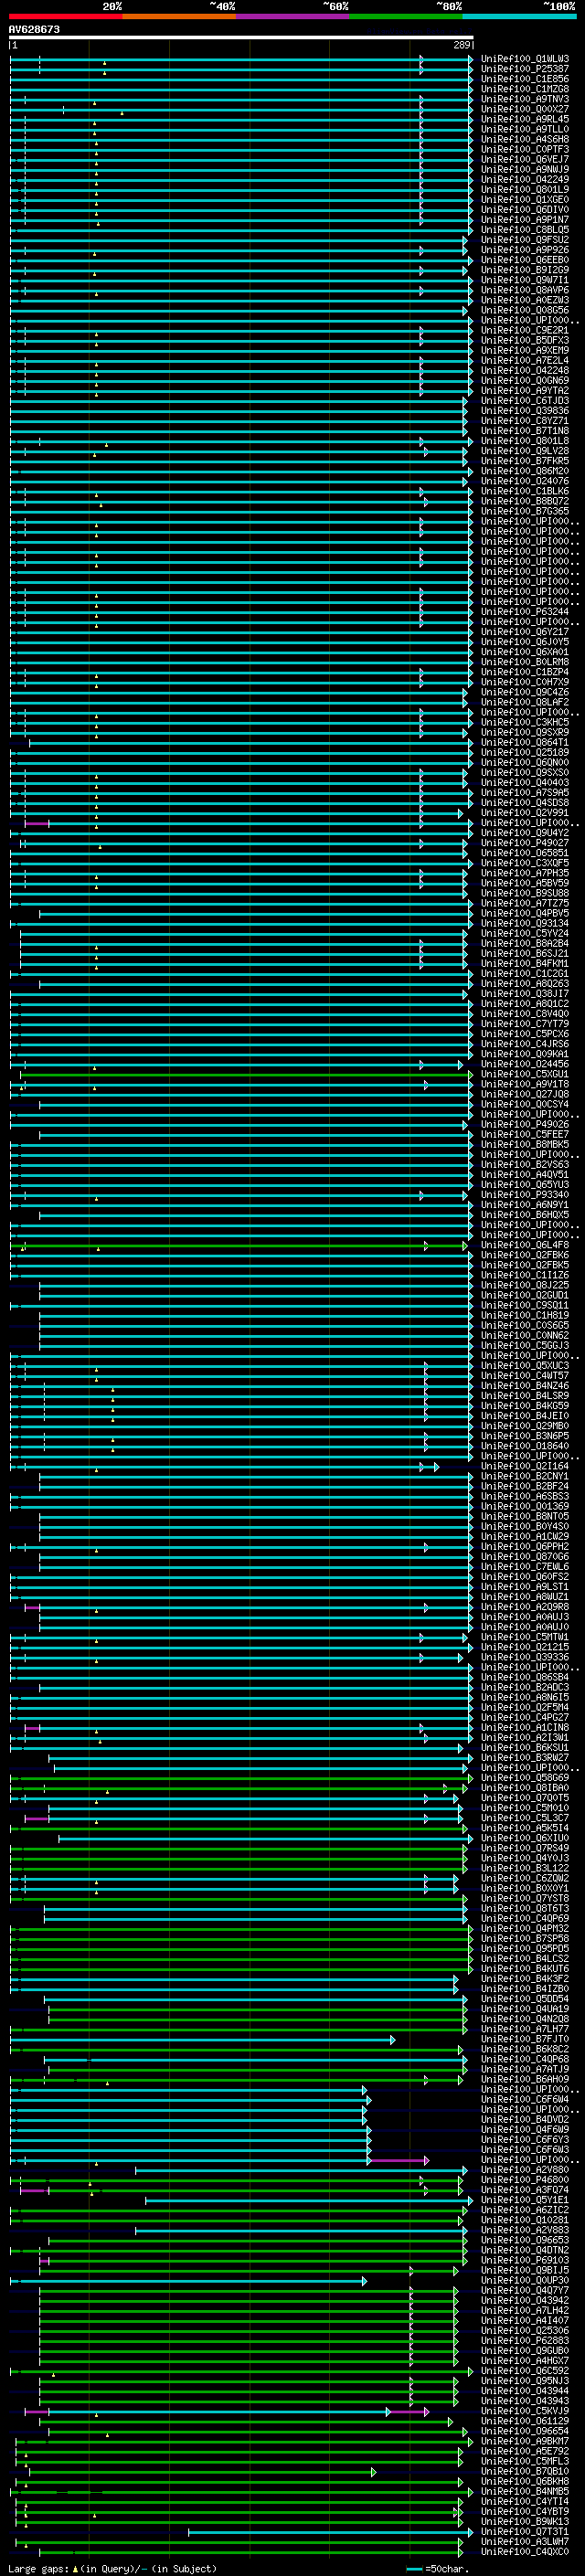Click the cyan 50char scale legend marker
Screen dimensions: 585x2576
tap(414, 2570)
